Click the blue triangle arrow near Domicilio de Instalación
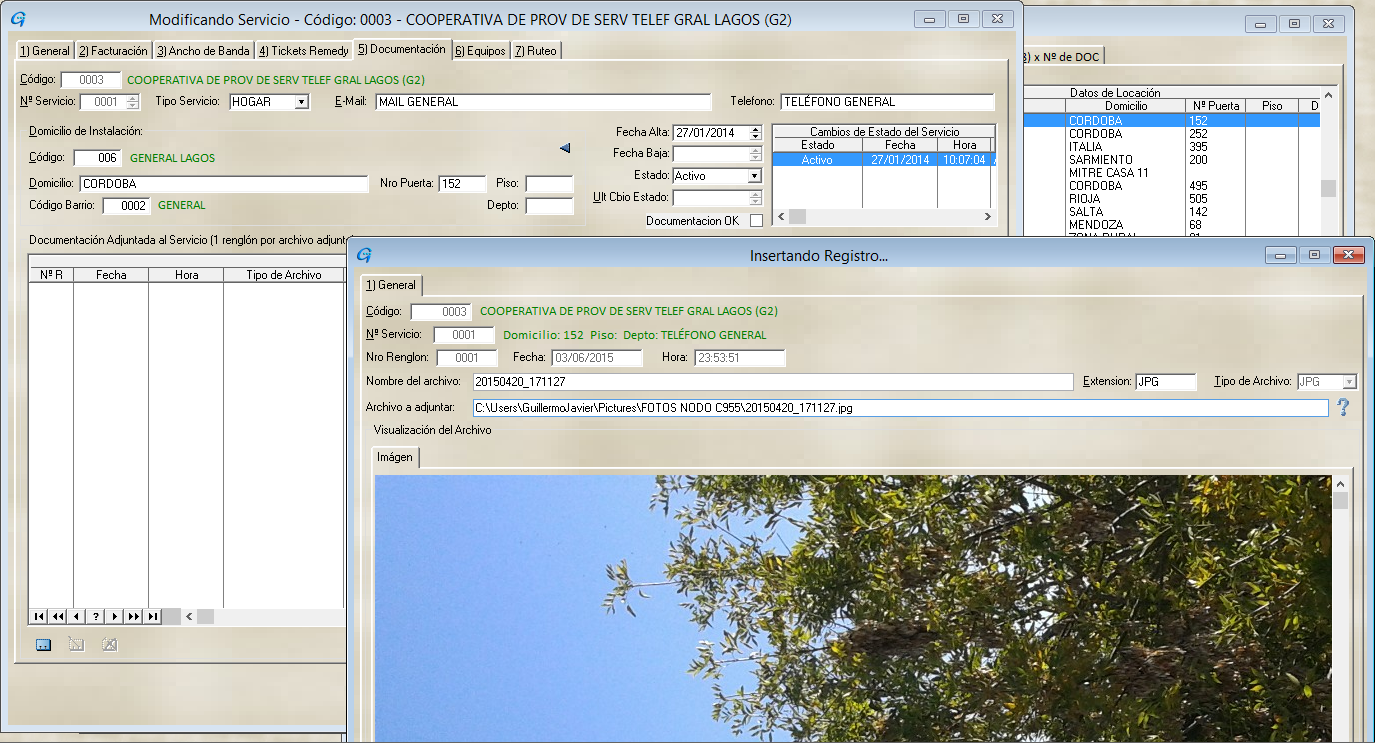The width and height of the screenshot is (1375, 743). point(565,148)
